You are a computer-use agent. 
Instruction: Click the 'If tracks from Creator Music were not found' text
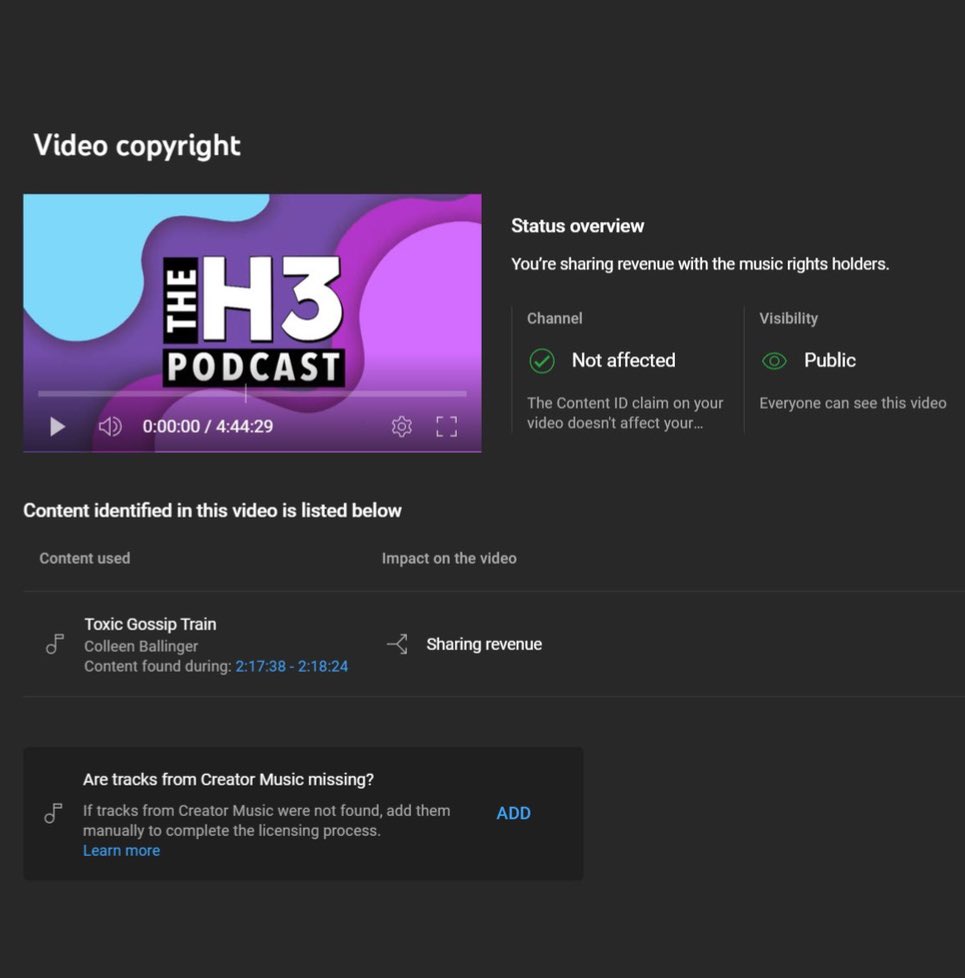click(266, 821)
